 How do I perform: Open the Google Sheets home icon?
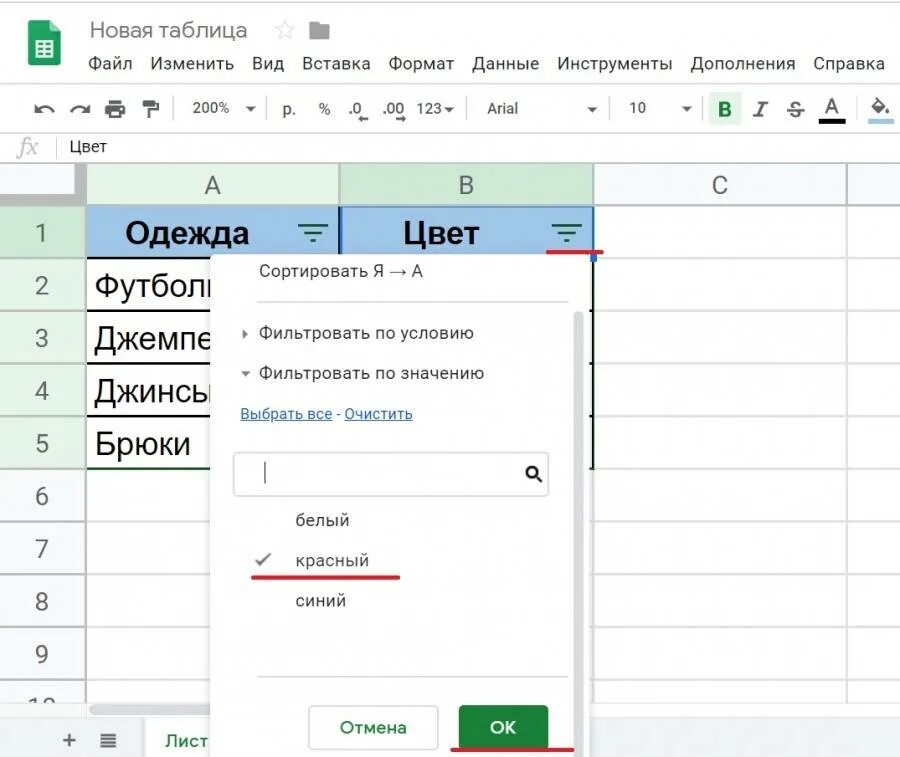pos(44,43)
